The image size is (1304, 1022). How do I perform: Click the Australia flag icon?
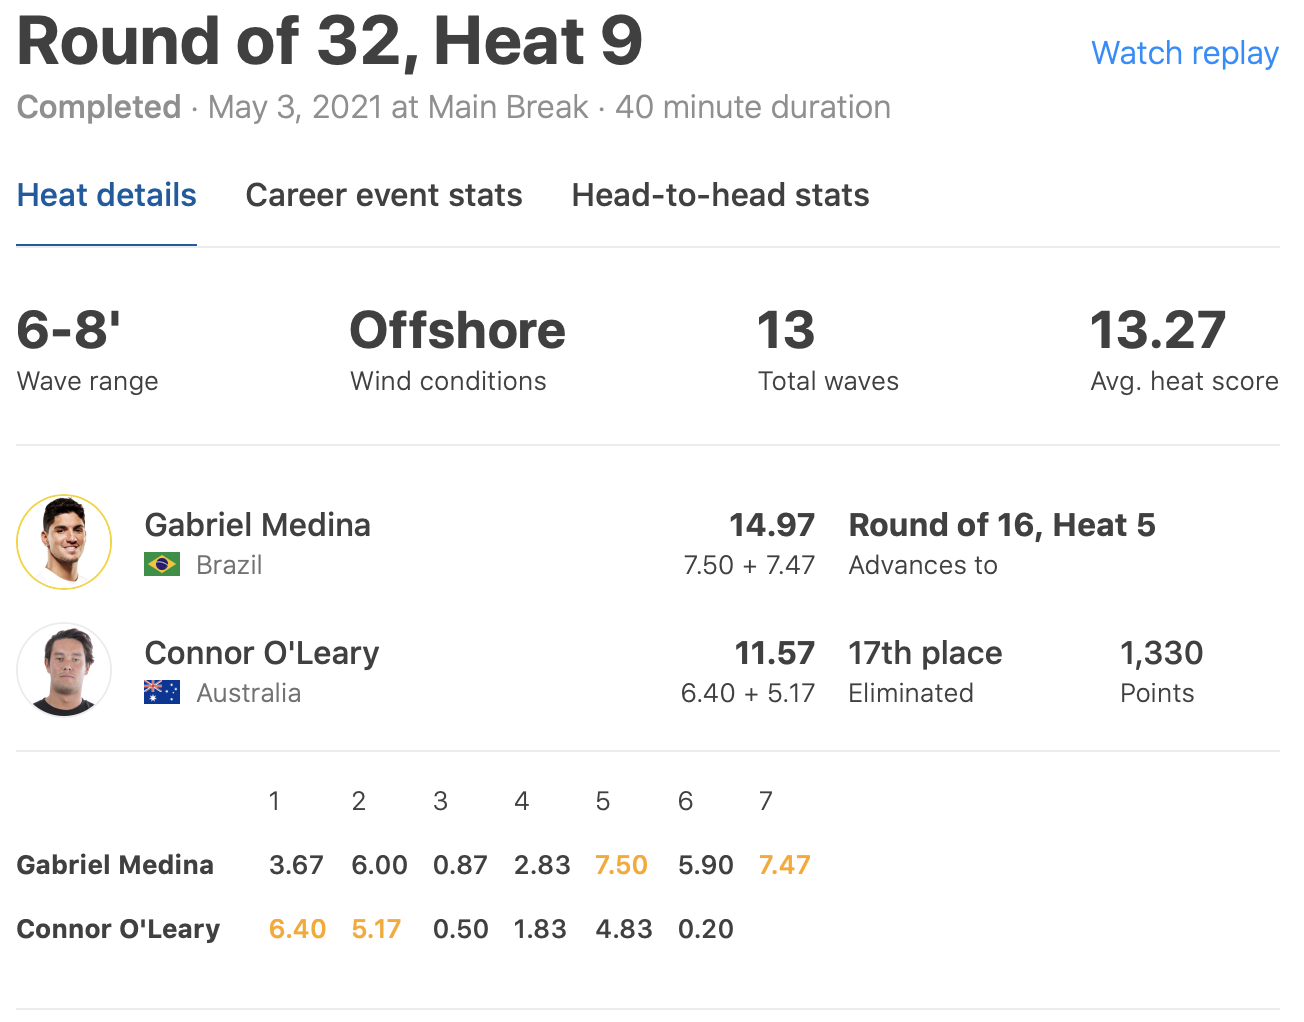(162, 693)
